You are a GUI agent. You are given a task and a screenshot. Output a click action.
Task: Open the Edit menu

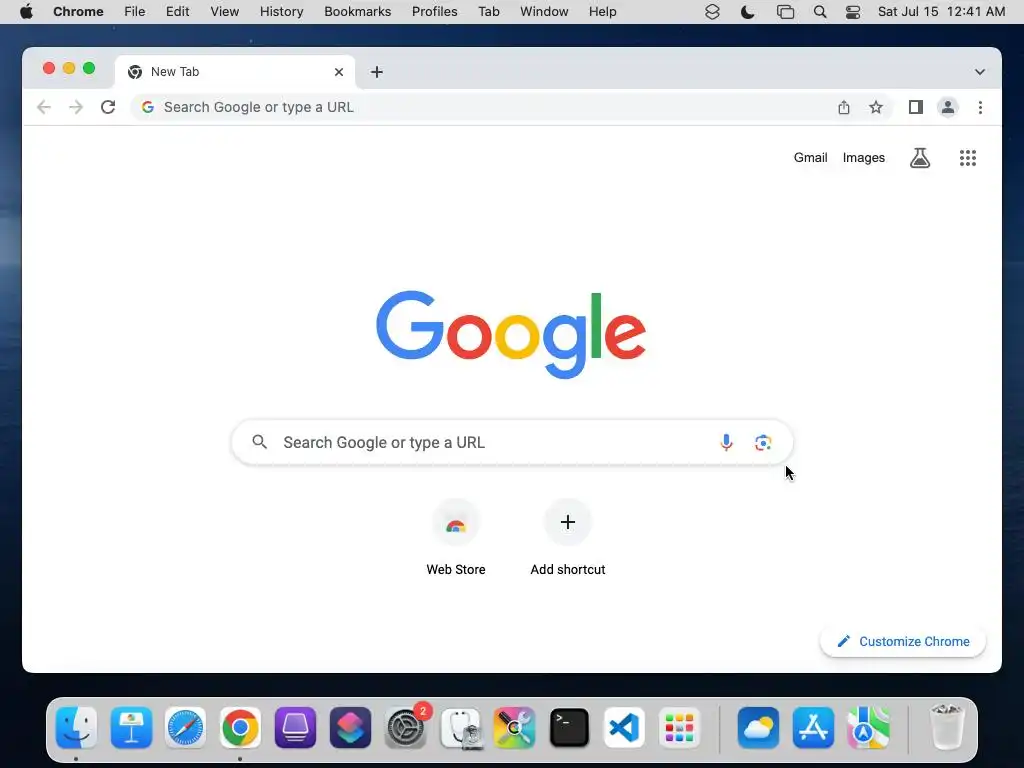click(177, 12)
